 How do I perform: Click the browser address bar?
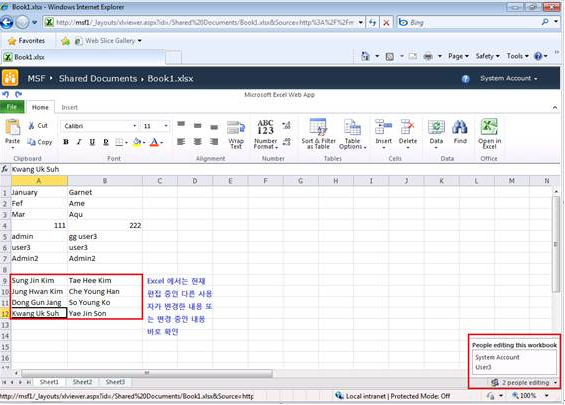pyautogui.click(x=204, y=22)
